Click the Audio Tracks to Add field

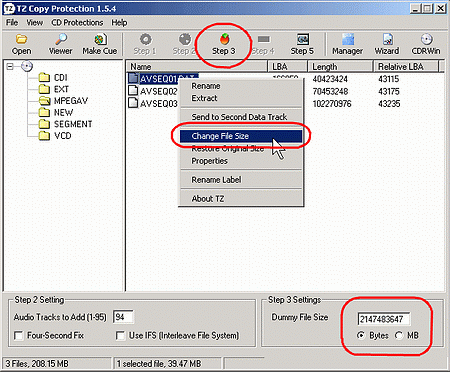coord(123,317)
